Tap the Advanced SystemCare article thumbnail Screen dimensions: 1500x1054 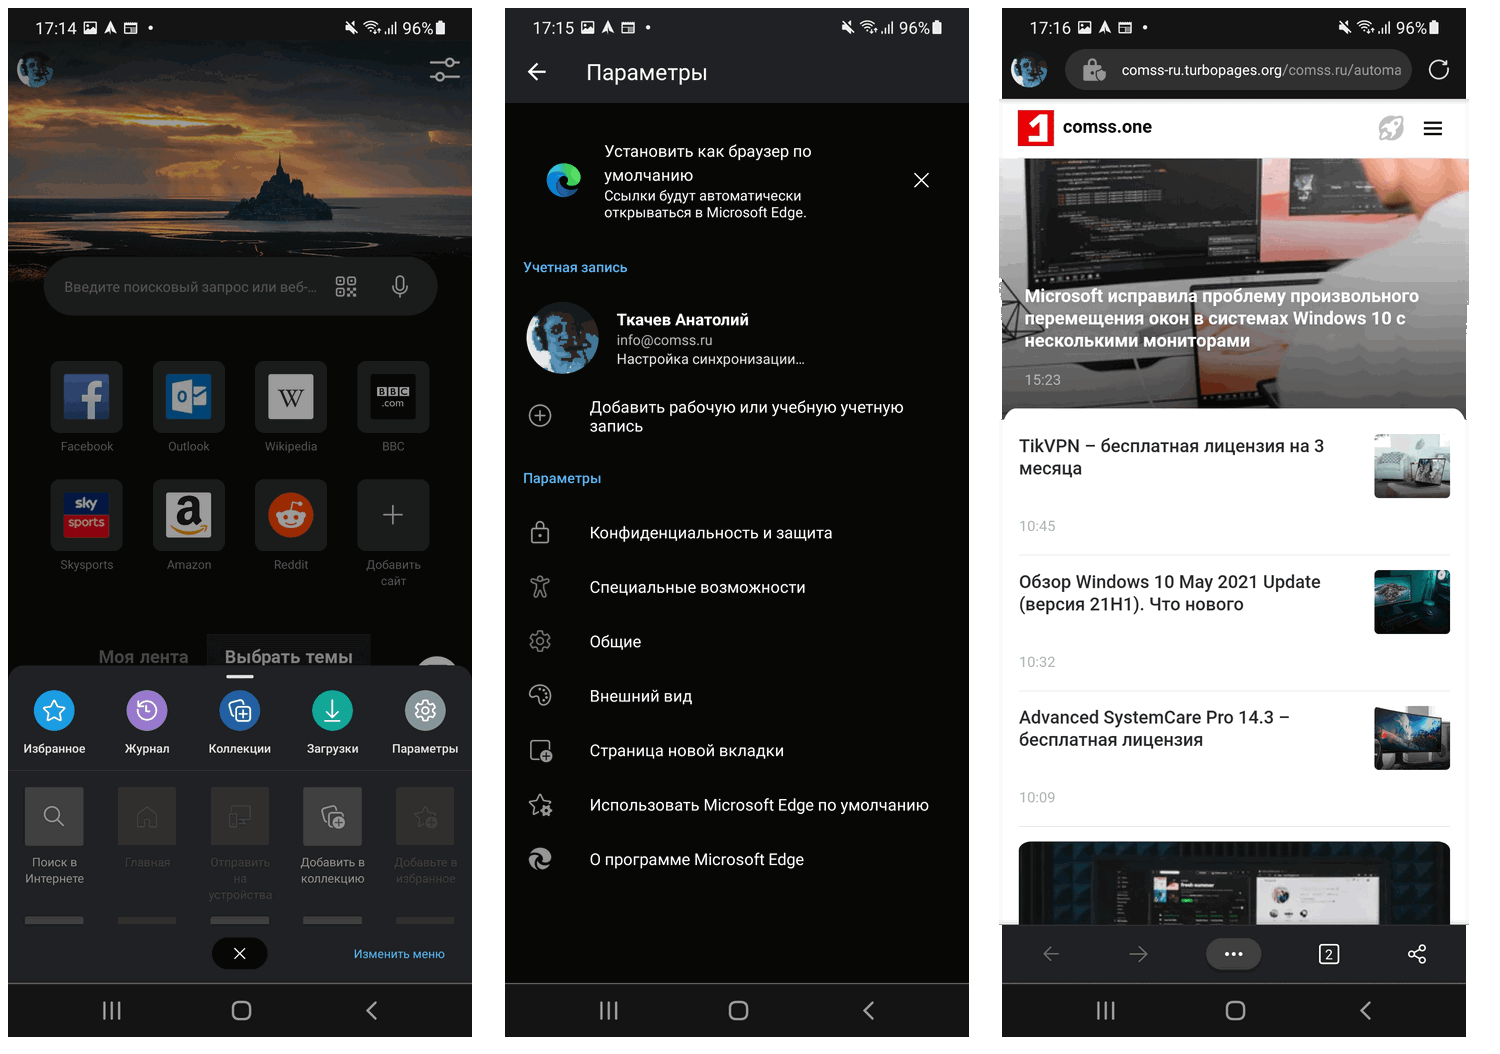click(1412, 738)
